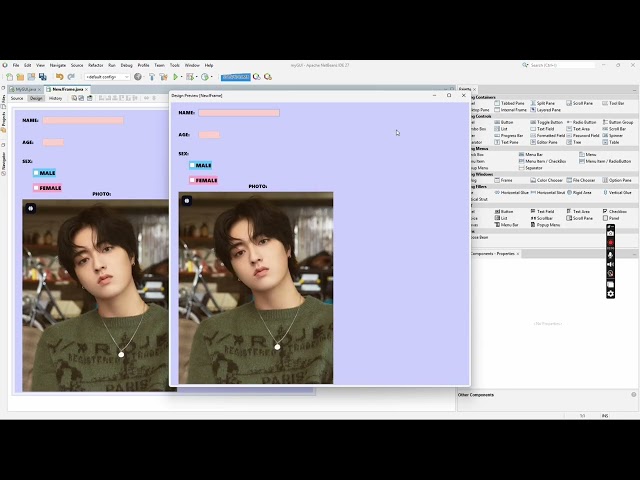
Task: Choose Formatted Field in the palette
Action: pyautogui.click(x=547, y=136)
